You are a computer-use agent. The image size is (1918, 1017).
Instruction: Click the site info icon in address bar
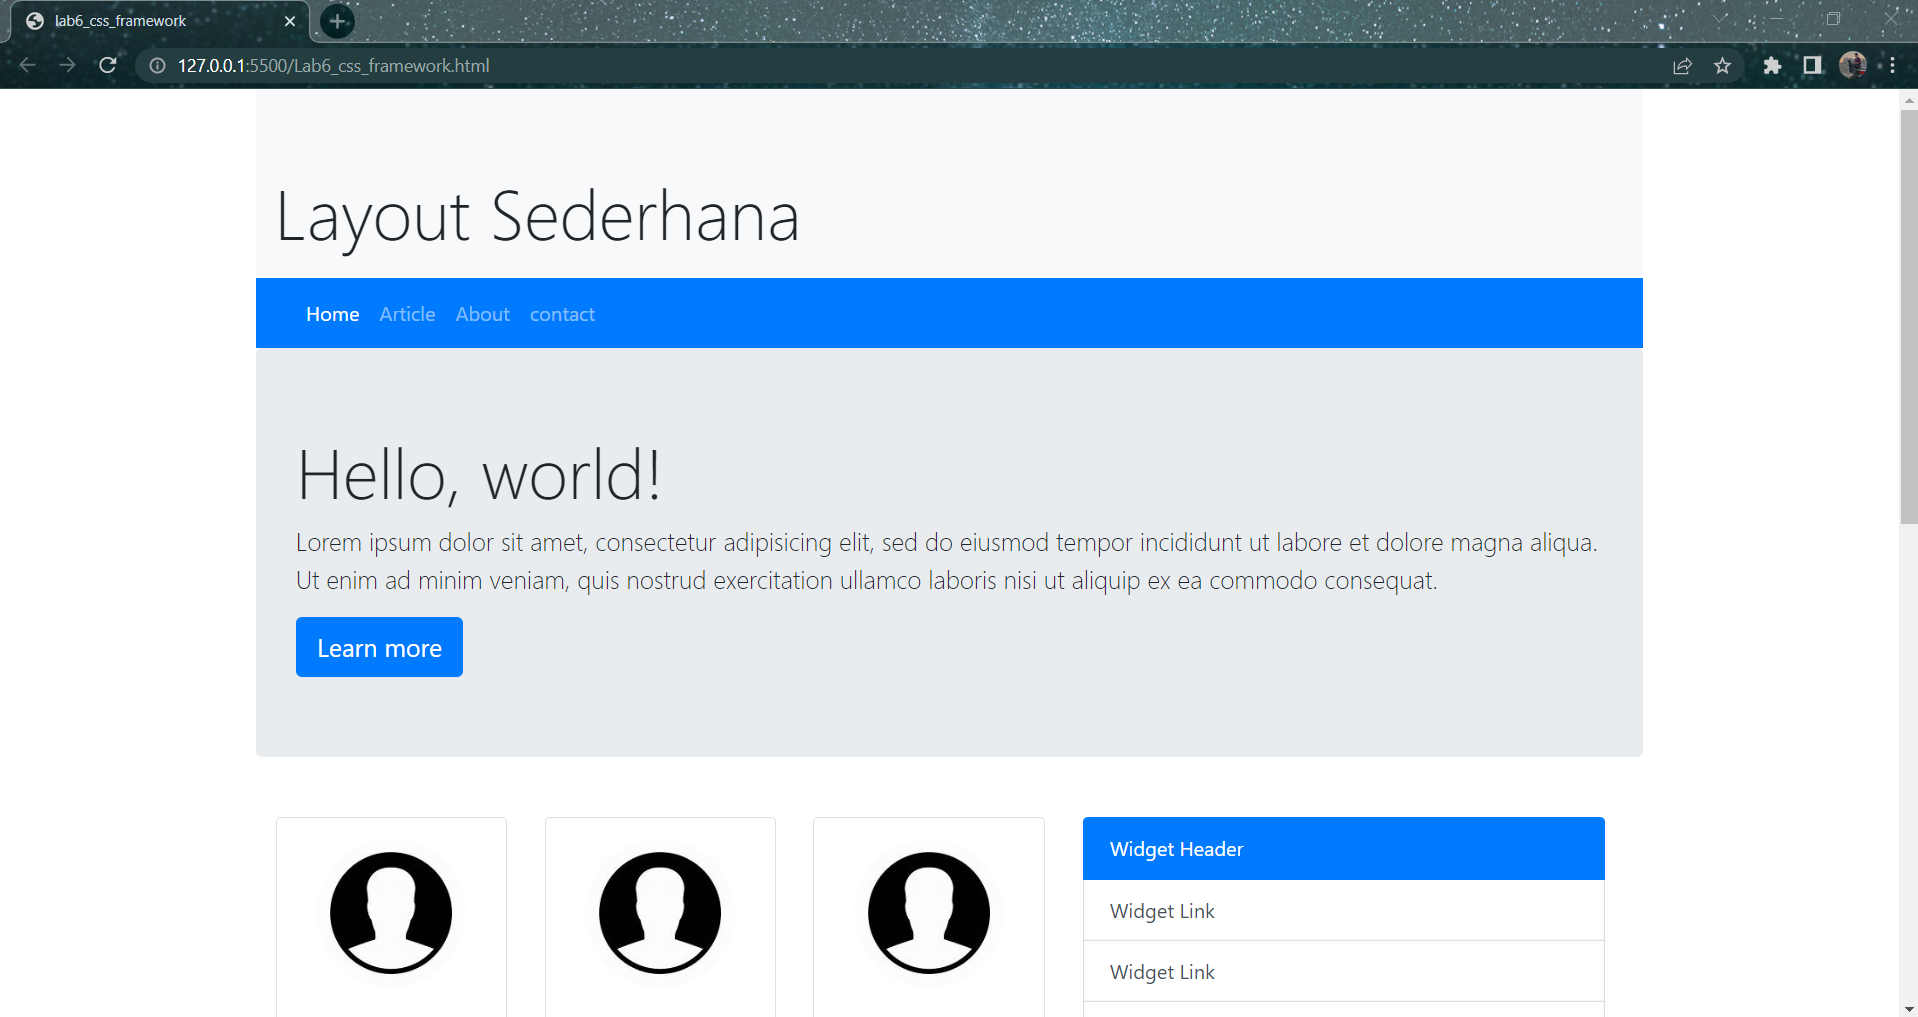(x=156, y=65)
